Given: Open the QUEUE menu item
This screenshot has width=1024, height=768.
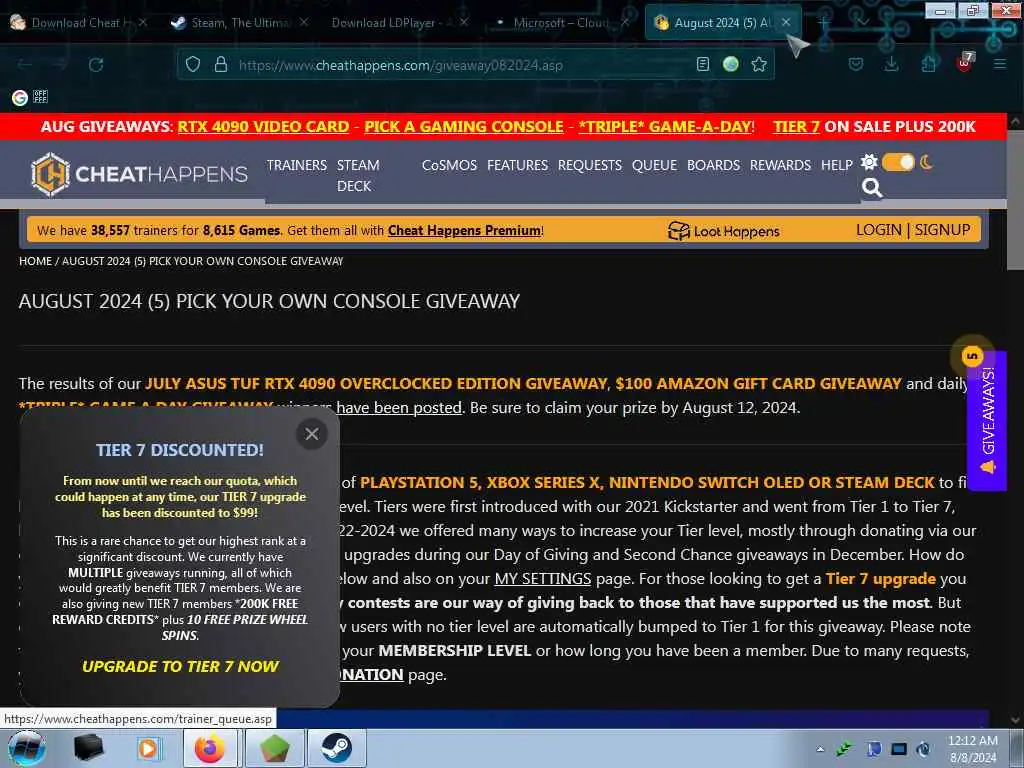Looking at the screenshot, I should point(654,165).
